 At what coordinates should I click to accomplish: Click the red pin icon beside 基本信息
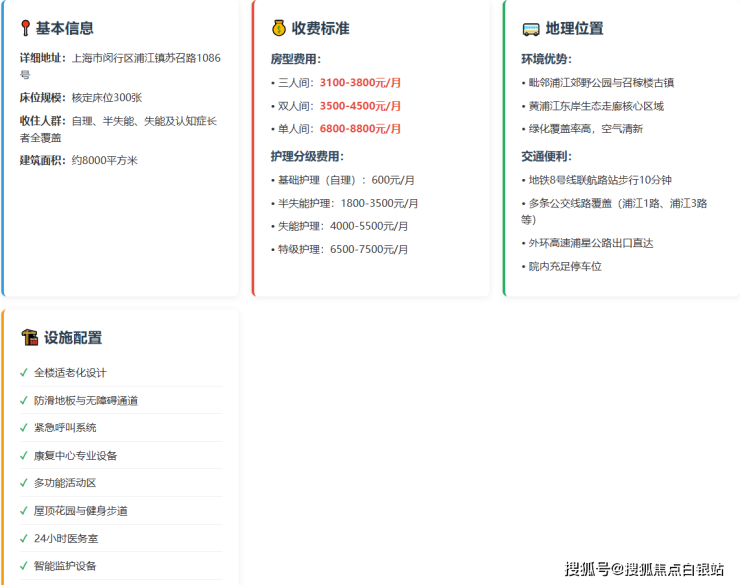[26, 28]
